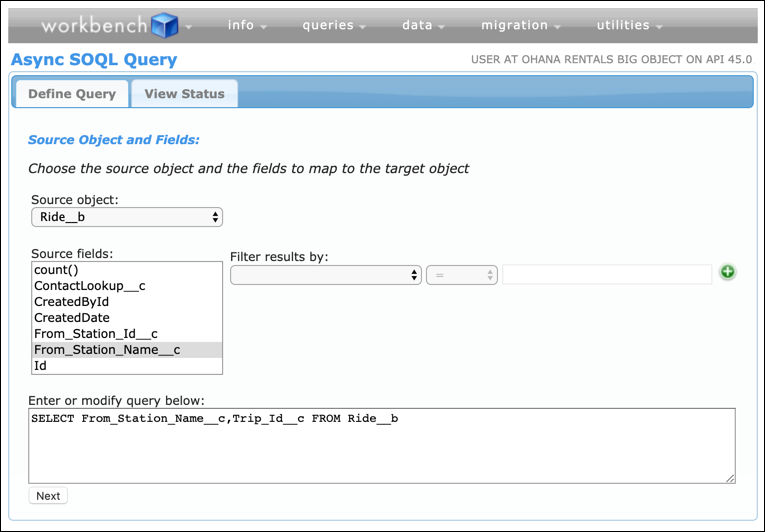The height and width of the screenshot is (532, 765).
Task: Click the query text area resize handle
Action: point(730,479)
